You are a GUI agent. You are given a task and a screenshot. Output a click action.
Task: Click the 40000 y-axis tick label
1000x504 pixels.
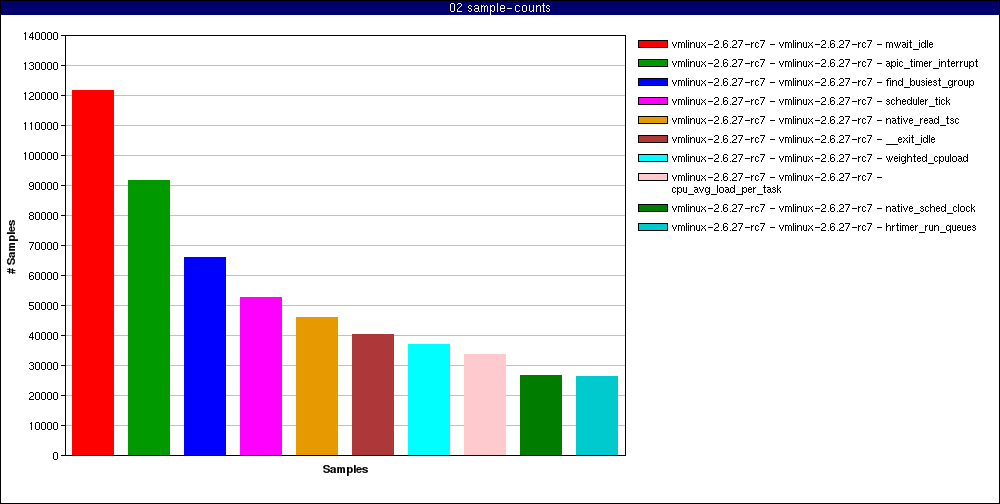43,336
